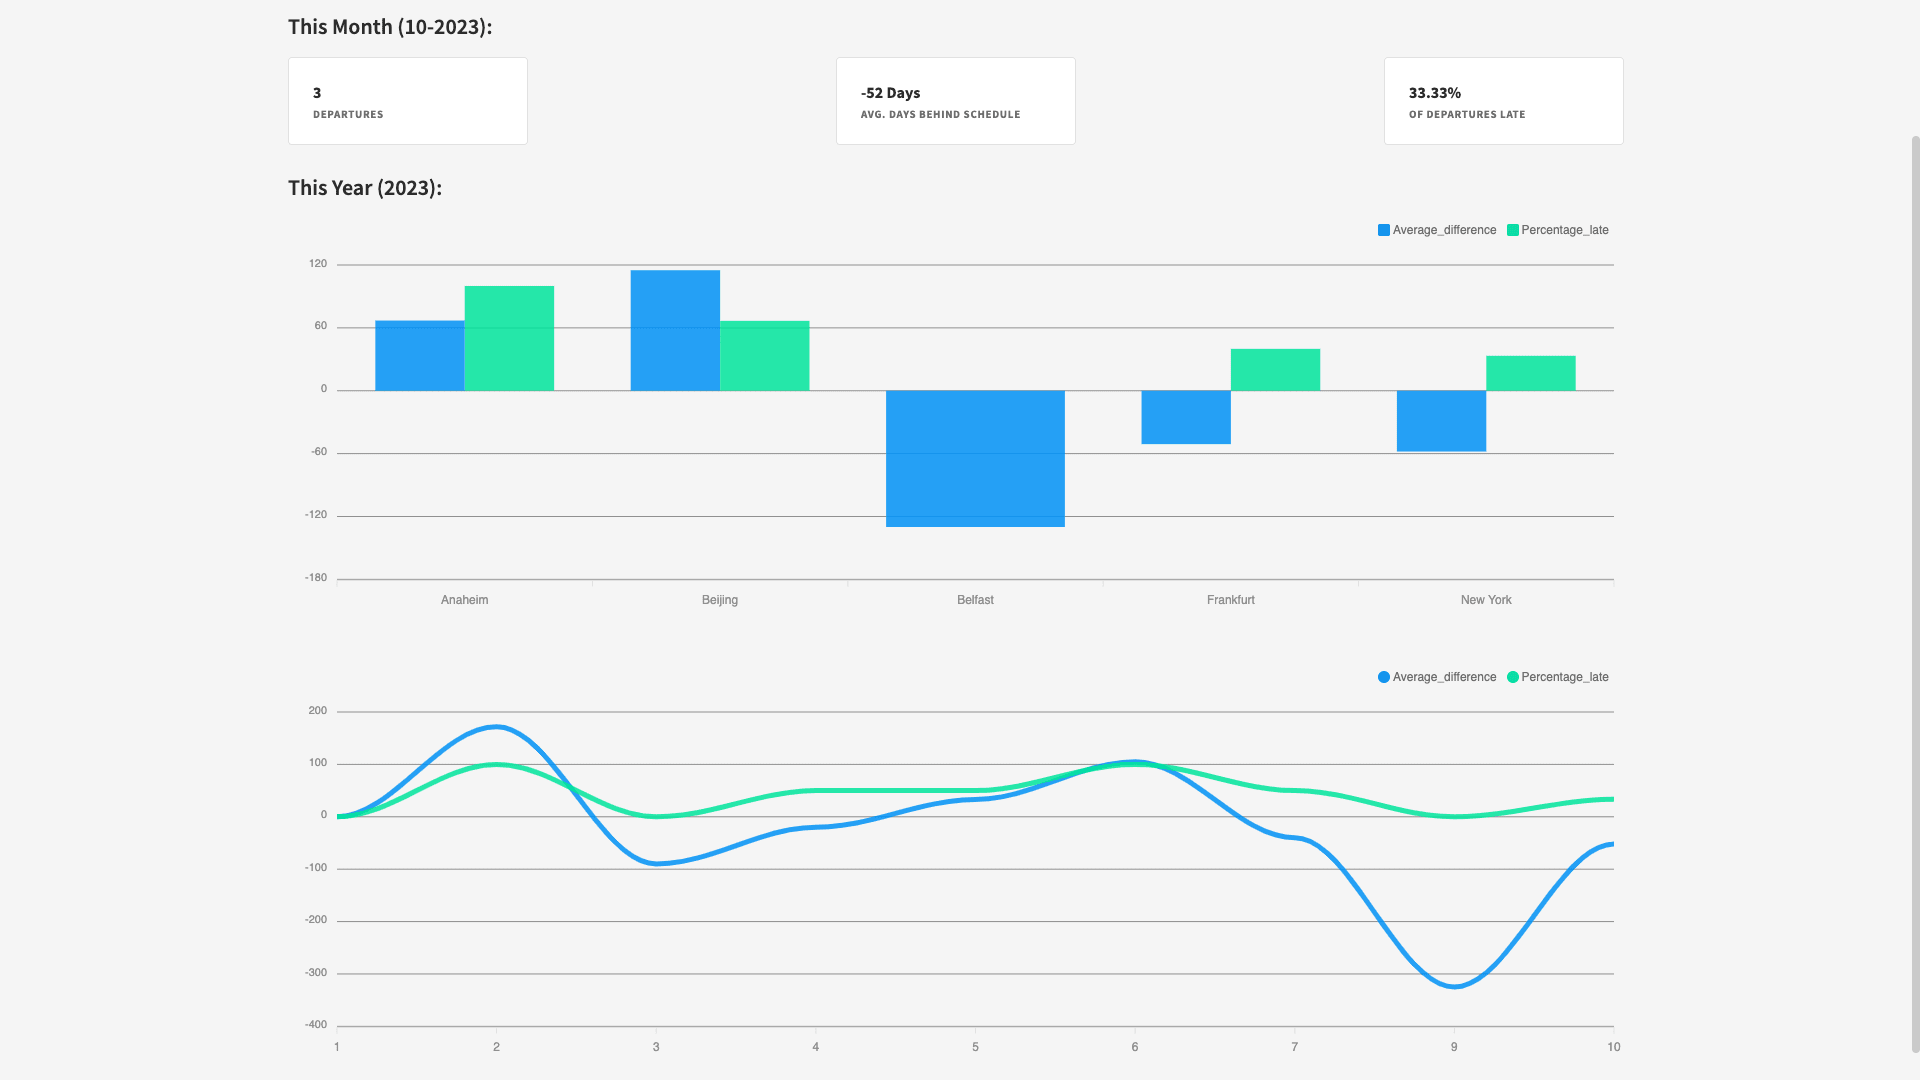This screenshot has height=1080, width=1920.
Task: Select Anaheim green Percentage_late bar
Action: (509, 338)
